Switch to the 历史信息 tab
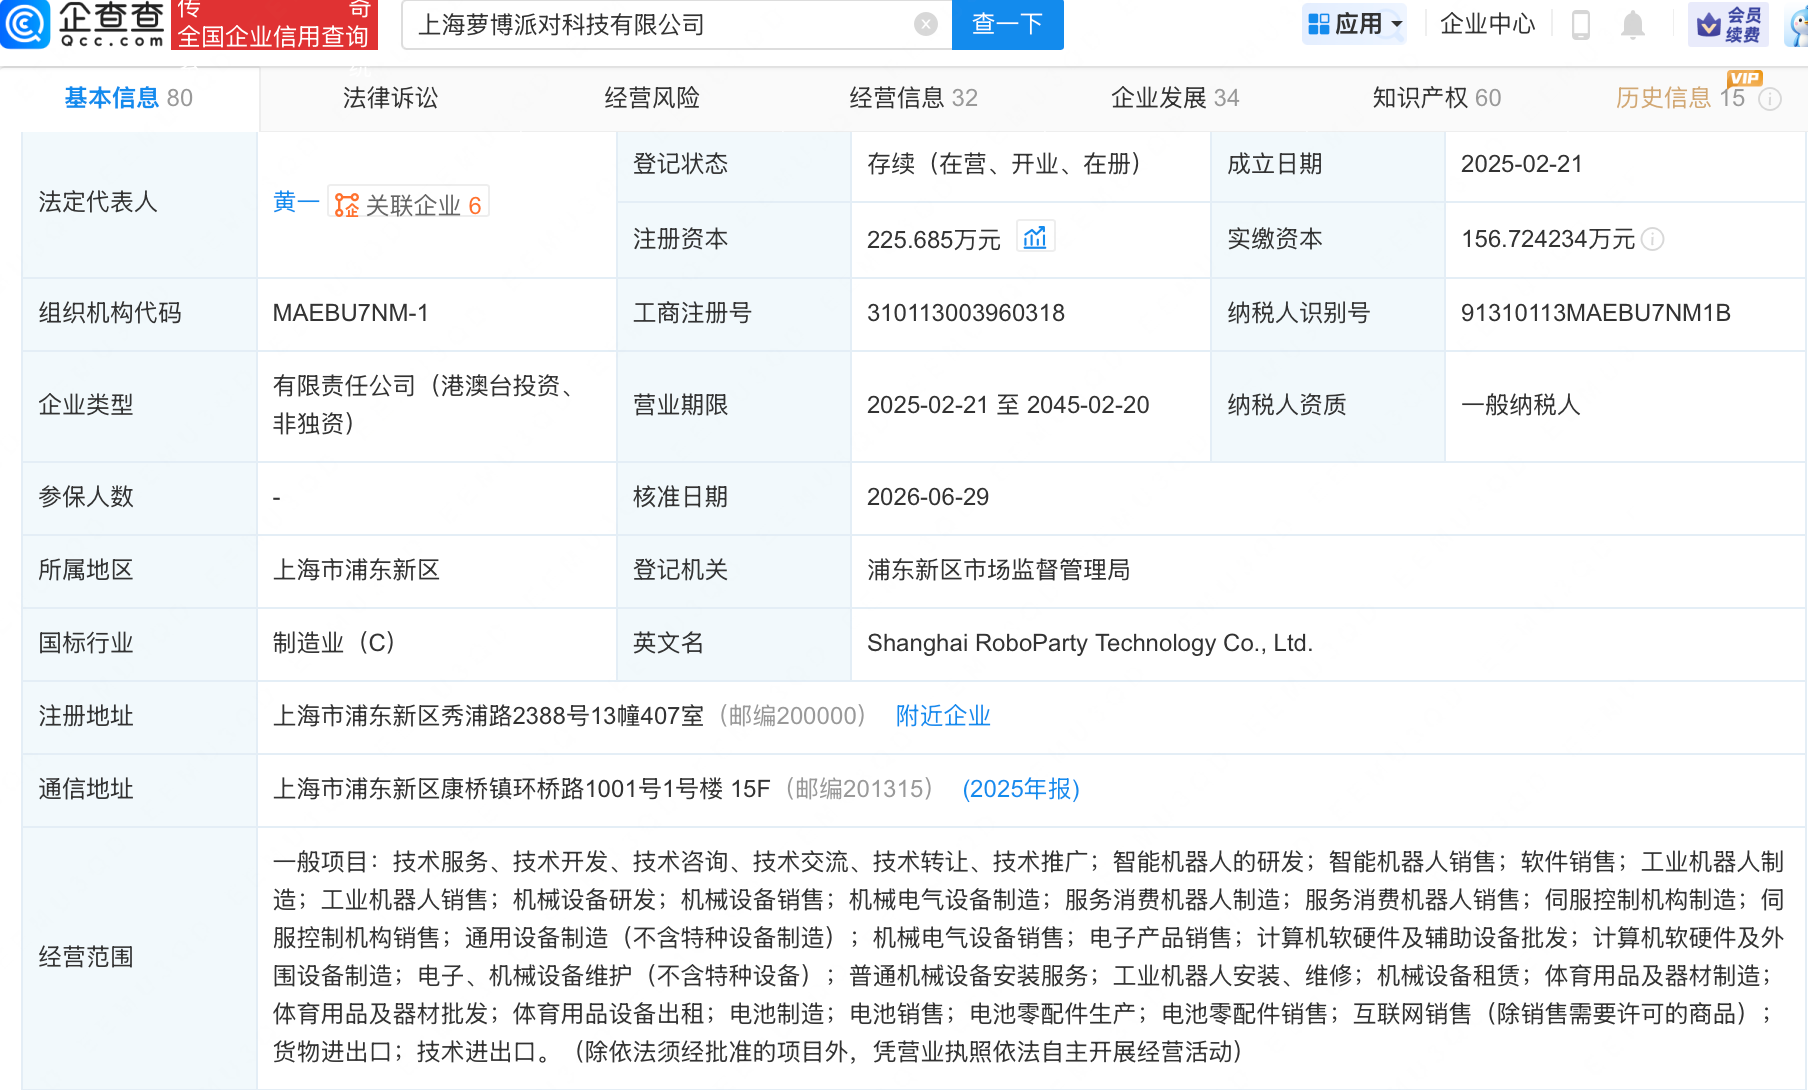The width and height of the screenshot is (1808, 1090). tap(1680, 98)
